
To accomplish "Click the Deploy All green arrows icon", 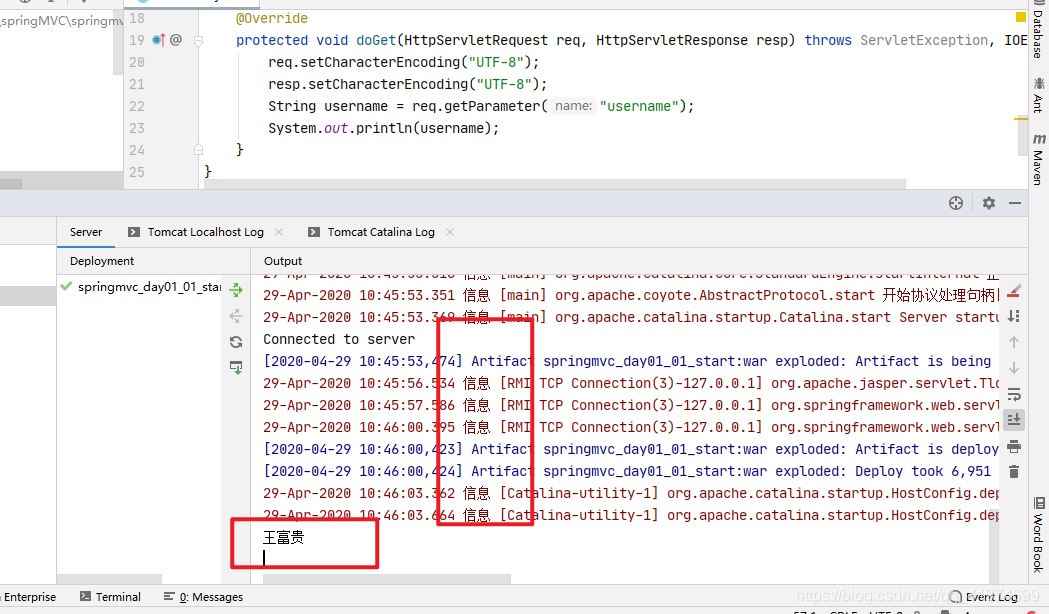I will [x=235, y=290].
